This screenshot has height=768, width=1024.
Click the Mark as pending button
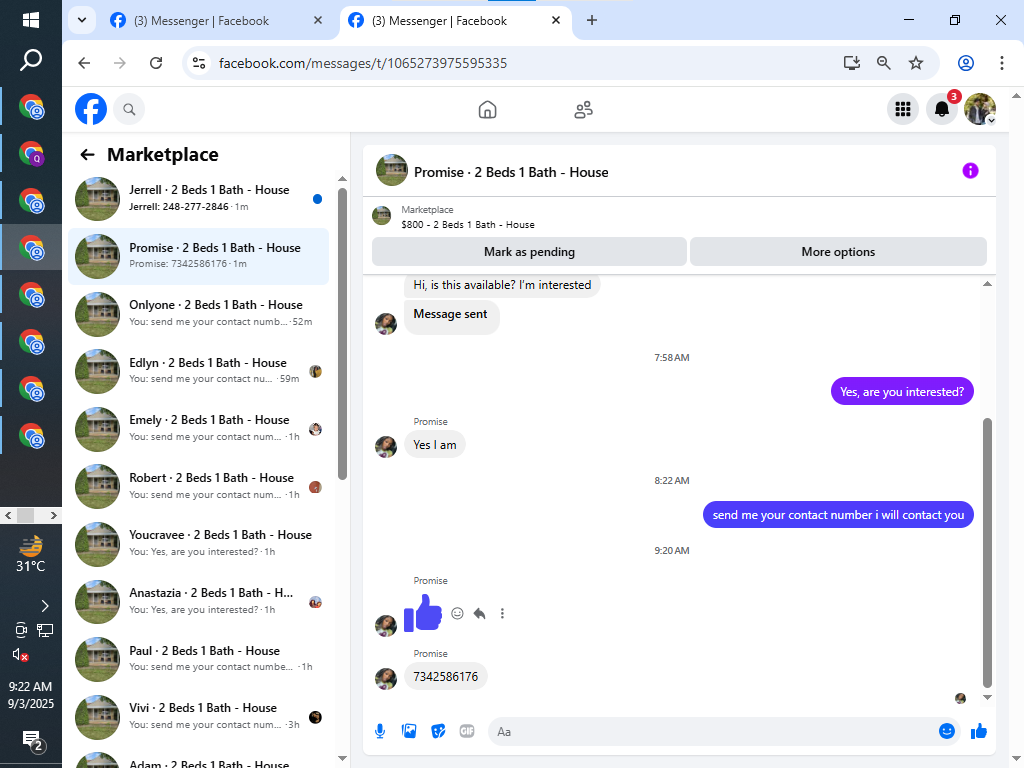[529, 251]
